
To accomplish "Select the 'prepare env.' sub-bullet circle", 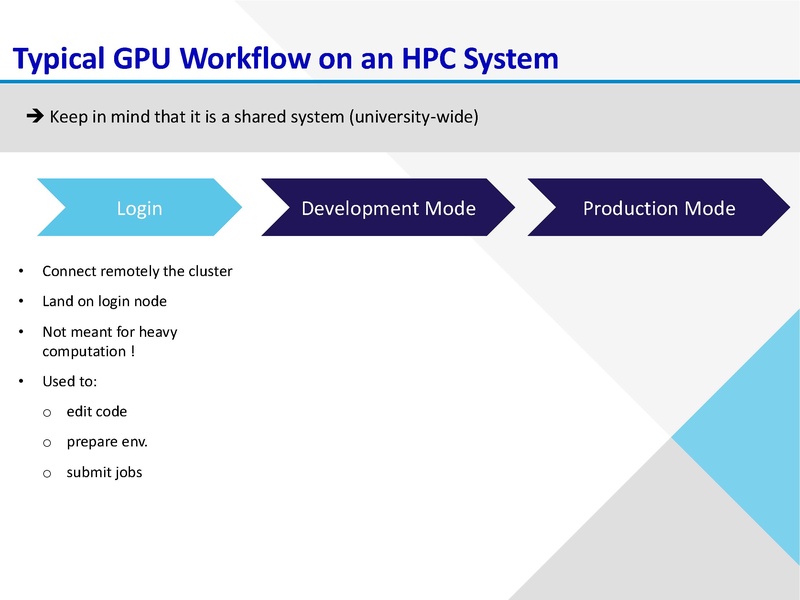I will (x=45, y=441).
